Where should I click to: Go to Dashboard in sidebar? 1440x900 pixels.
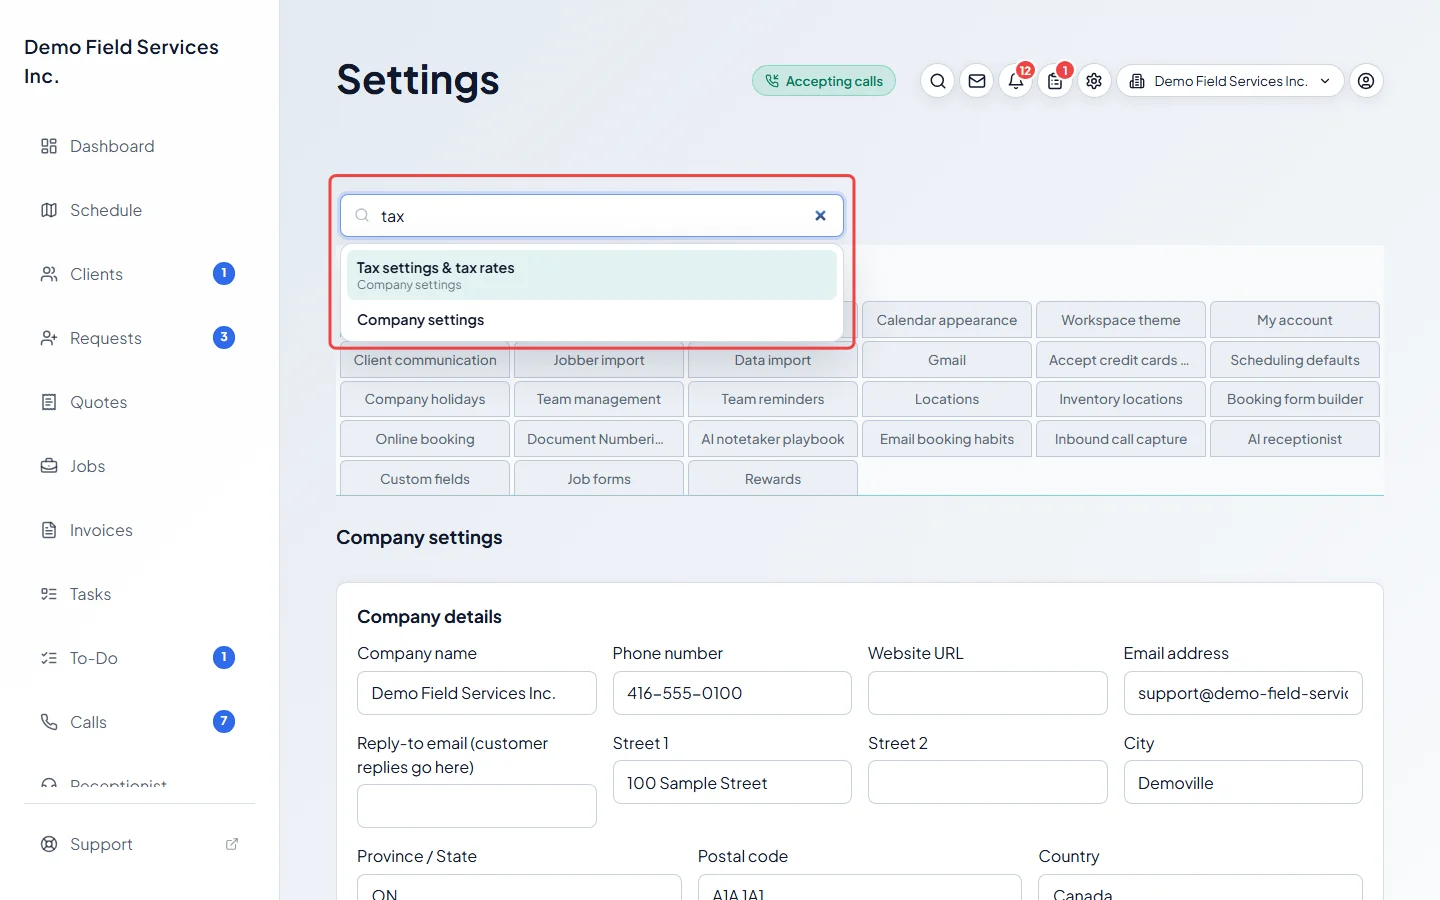[140, 146]
